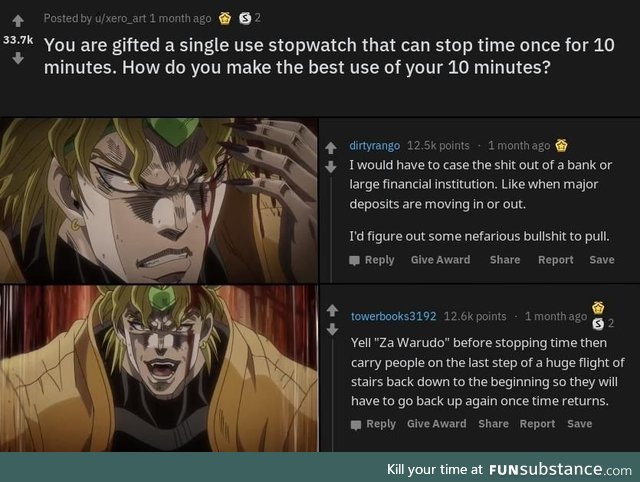This screenshot has width=640, height=482.
Task: Report the towerbooks3192 comment
Action: [x=537, y=424]
